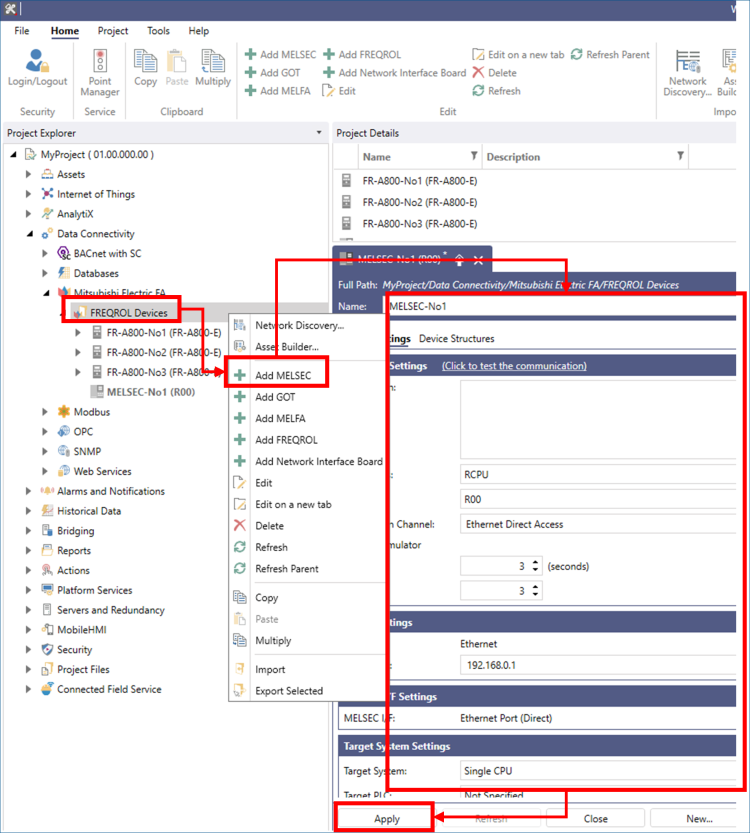Expand the Internet of Things node

click(x=29, y=194)
